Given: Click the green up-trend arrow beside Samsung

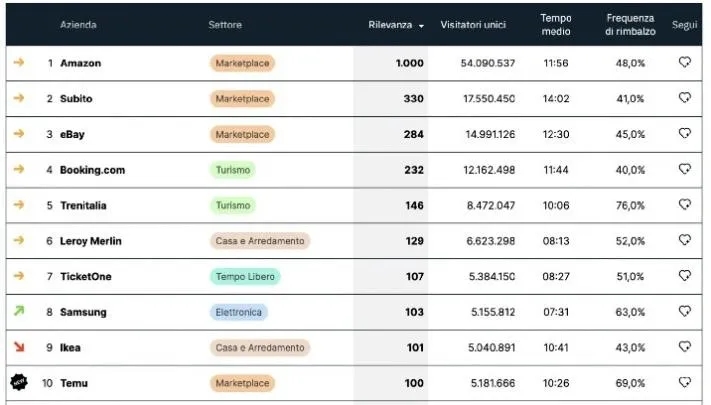Looking at the screenshot, I should click(x=18, y=312).
